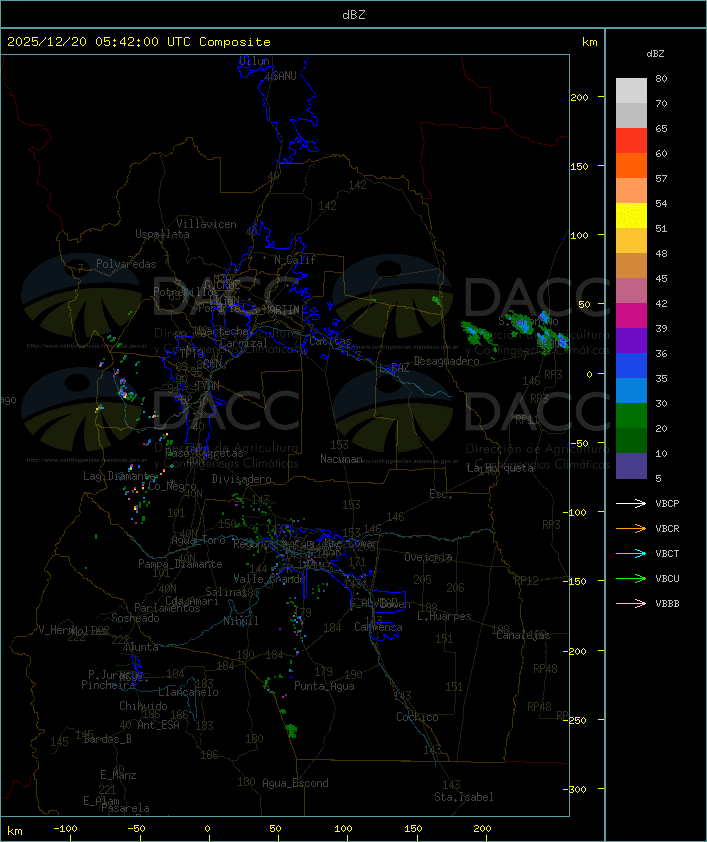Image resolution: width=707 pixels, height=842 pixels.
Task: Pick the purple 36-39 dBZ legend swatch
Action: 631,340
